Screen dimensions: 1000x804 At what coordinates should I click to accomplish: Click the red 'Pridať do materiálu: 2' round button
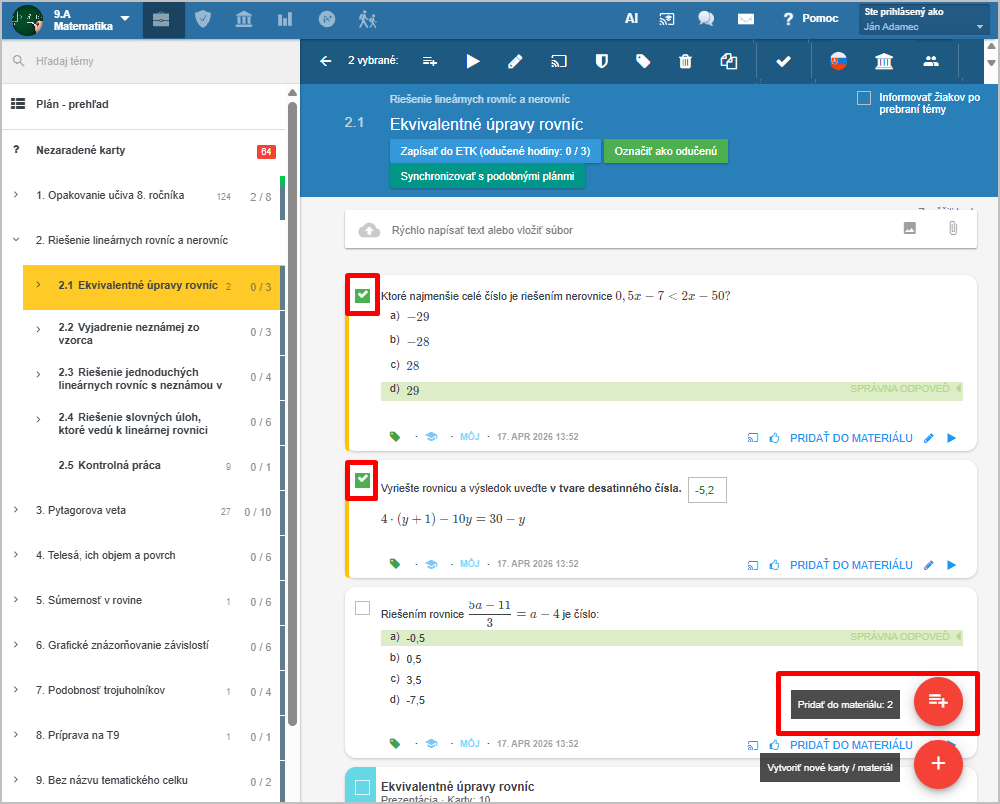click(938, 701)
